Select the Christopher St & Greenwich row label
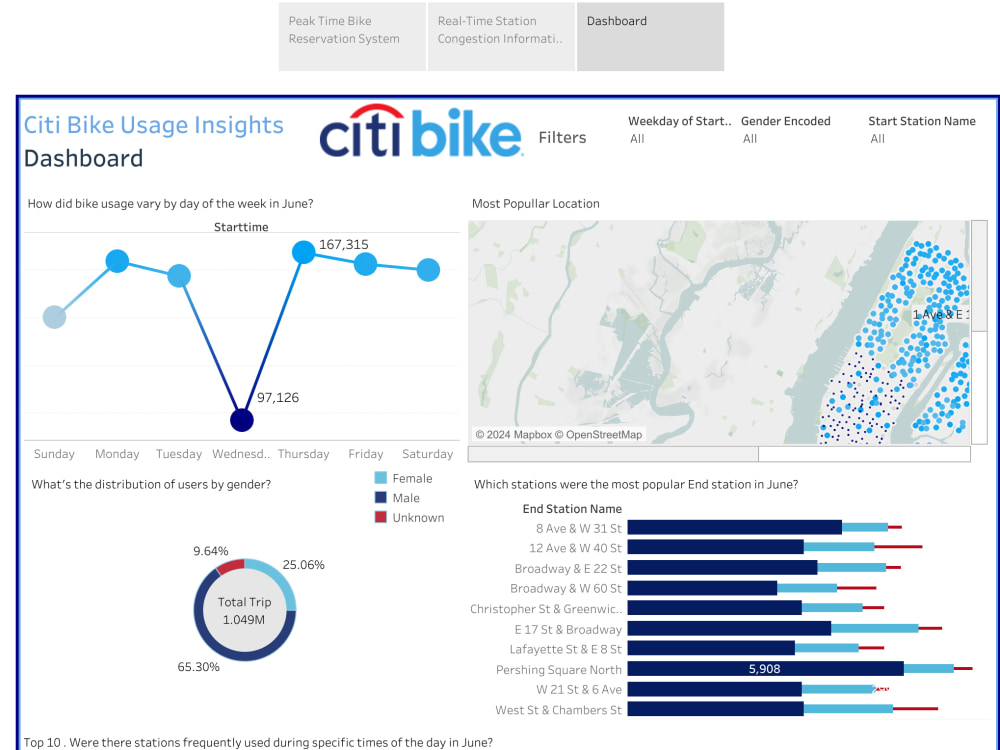Screen dimensions: 1000x750 546,609
